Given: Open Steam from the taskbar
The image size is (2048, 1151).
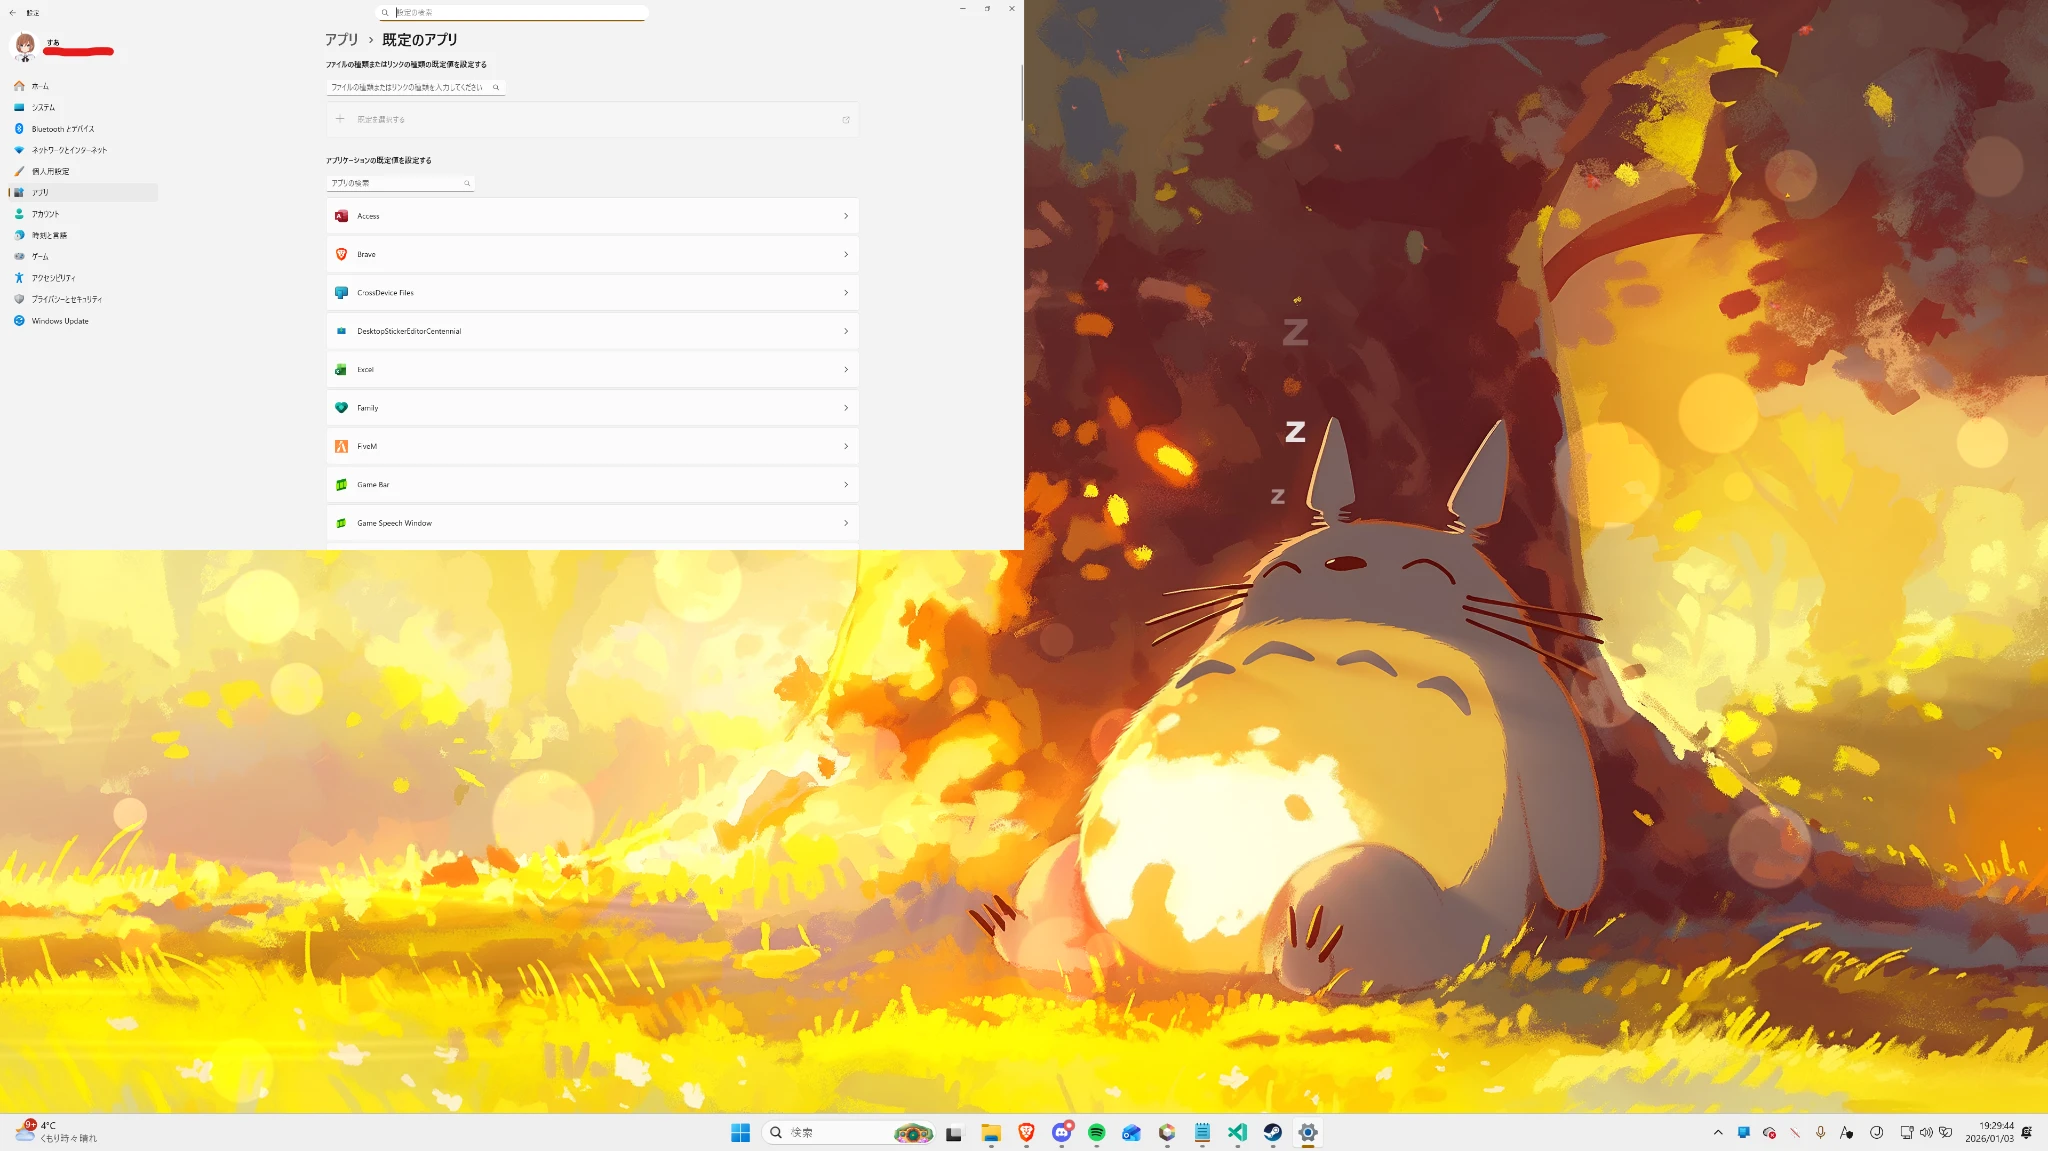Looking at the screenshot, I should point(1272,1132).
